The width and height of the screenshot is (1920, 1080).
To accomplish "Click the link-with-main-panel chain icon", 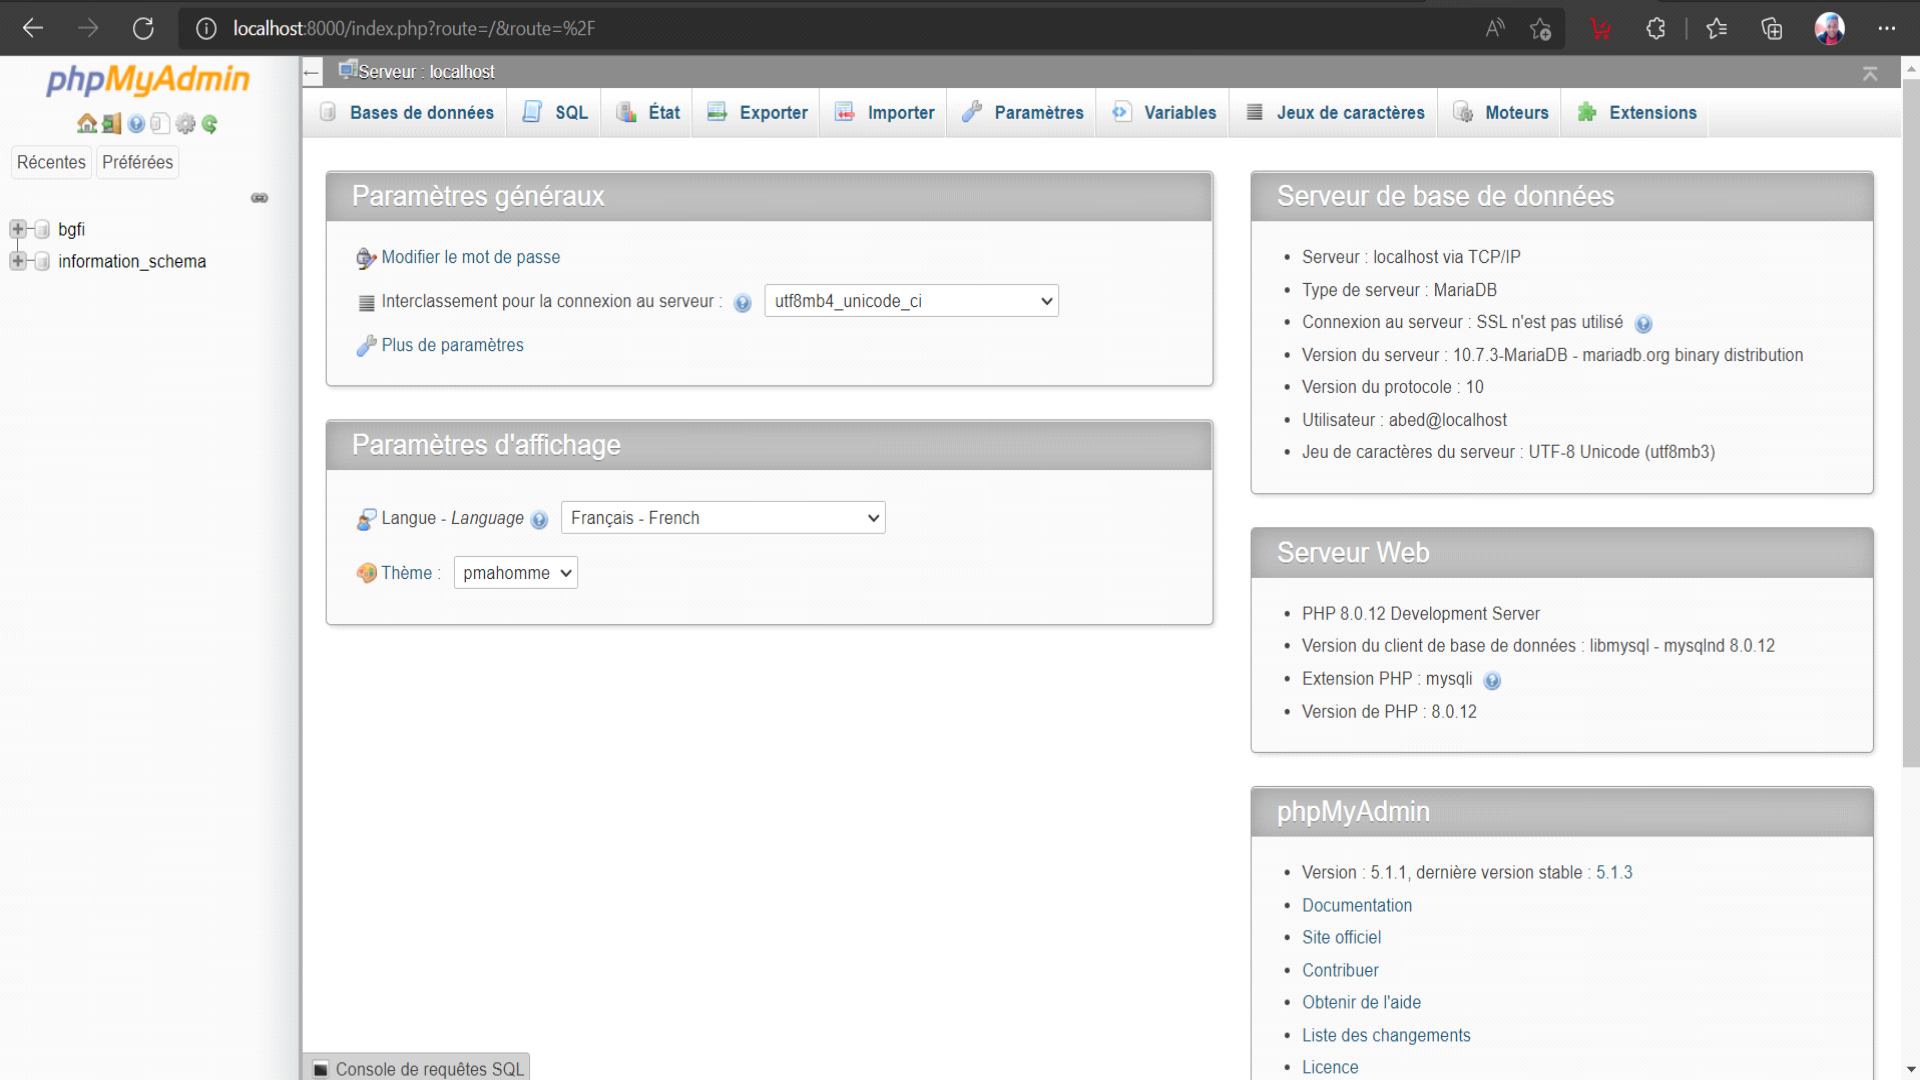I will [x=259, y=198].
